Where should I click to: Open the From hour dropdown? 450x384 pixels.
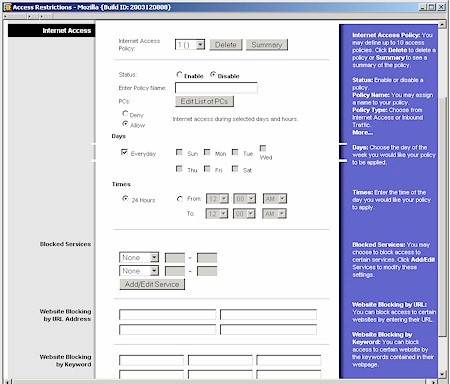pos(217,199)
